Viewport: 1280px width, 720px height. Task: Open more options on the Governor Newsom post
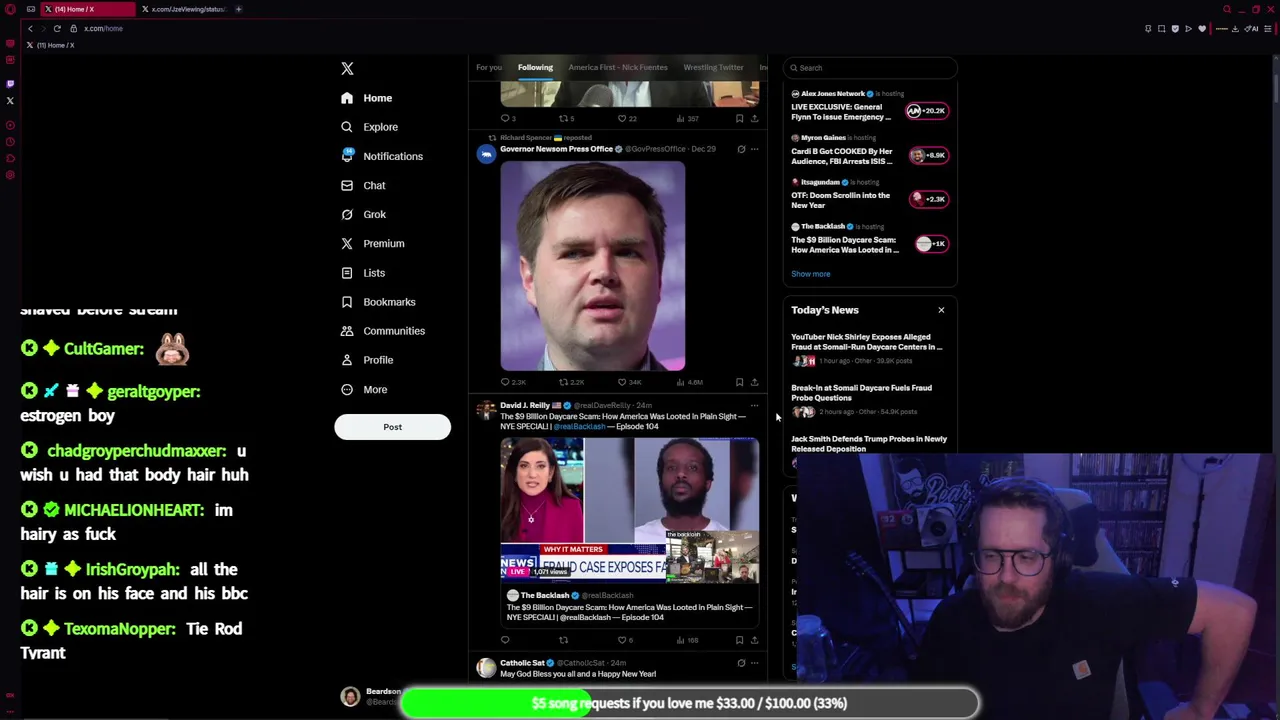point(755,149)
